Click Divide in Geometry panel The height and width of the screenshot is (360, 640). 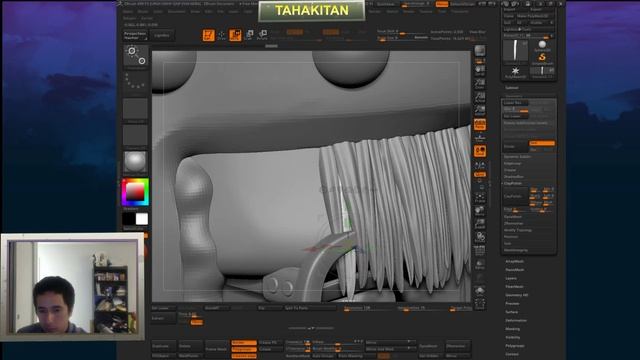(x=515, y=146)
